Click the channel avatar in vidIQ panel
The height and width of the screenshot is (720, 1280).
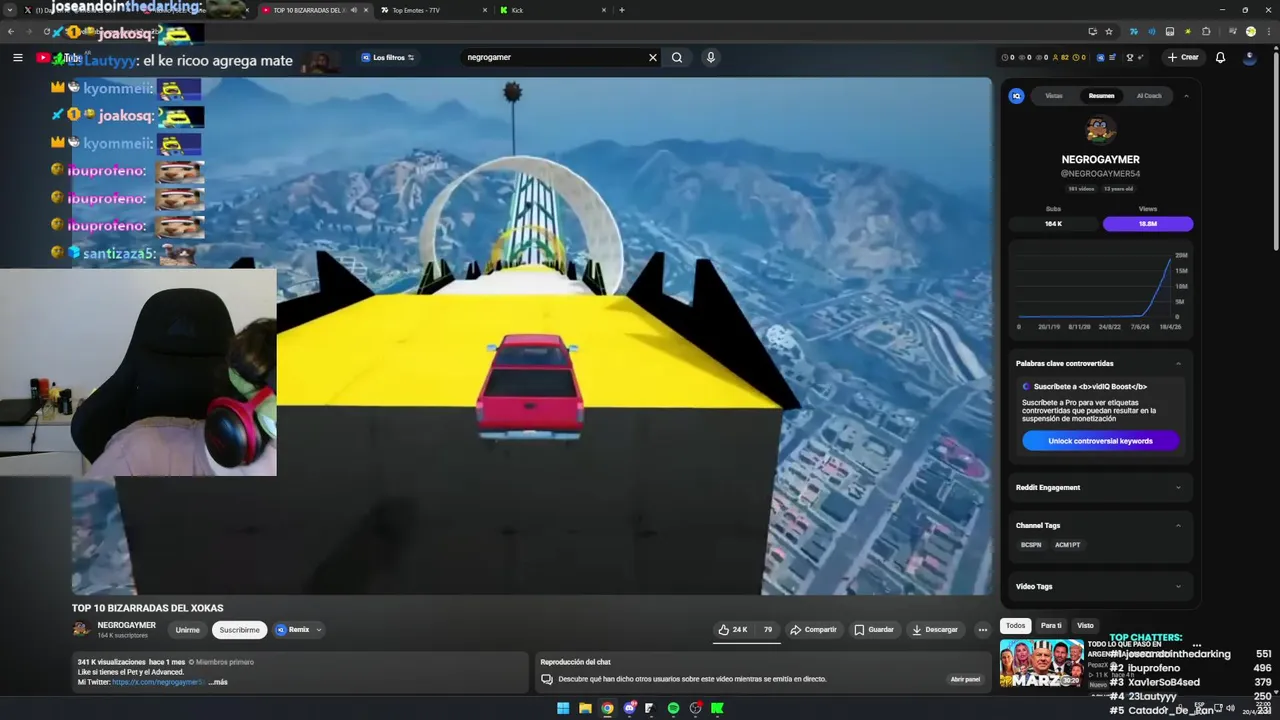[1100, 130]
